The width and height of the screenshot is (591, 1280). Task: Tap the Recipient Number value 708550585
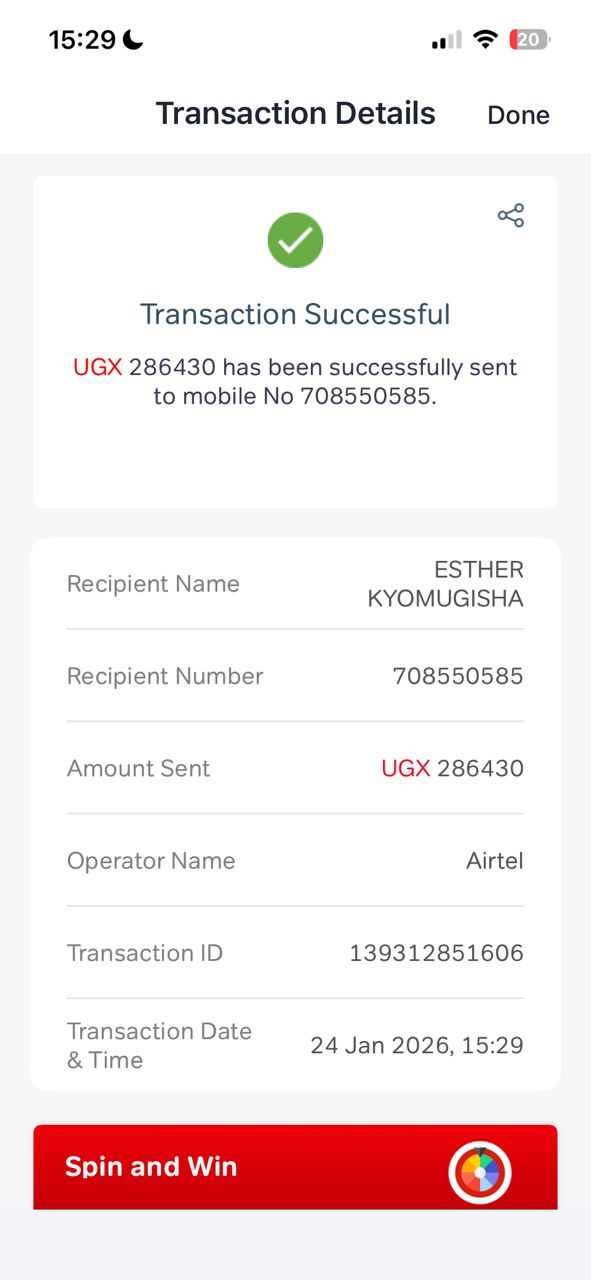tap(458, 676)
